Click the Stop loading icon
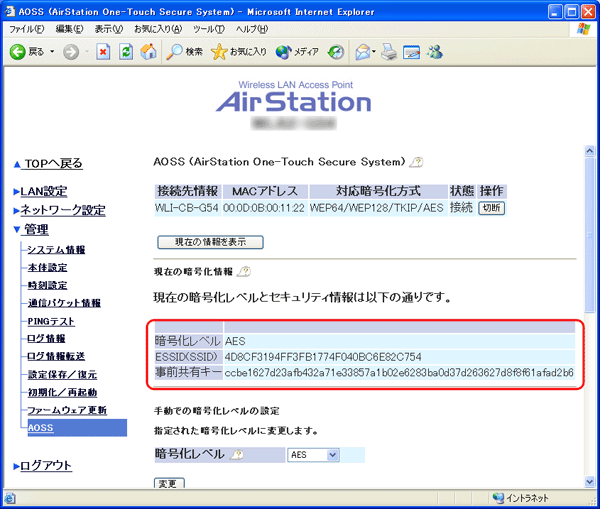This screenshot has width=600, height=509. (103, 52)
